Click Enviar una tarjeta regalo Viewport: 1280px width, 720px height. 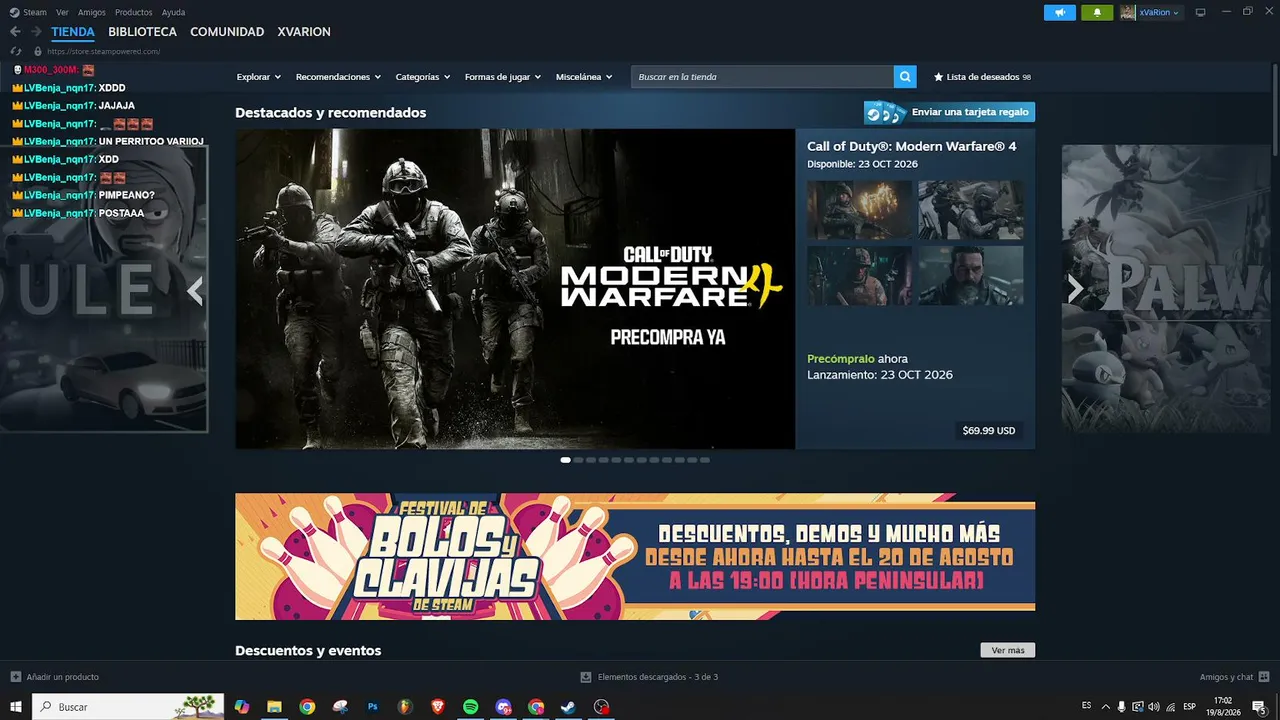(x=950, y=112)
